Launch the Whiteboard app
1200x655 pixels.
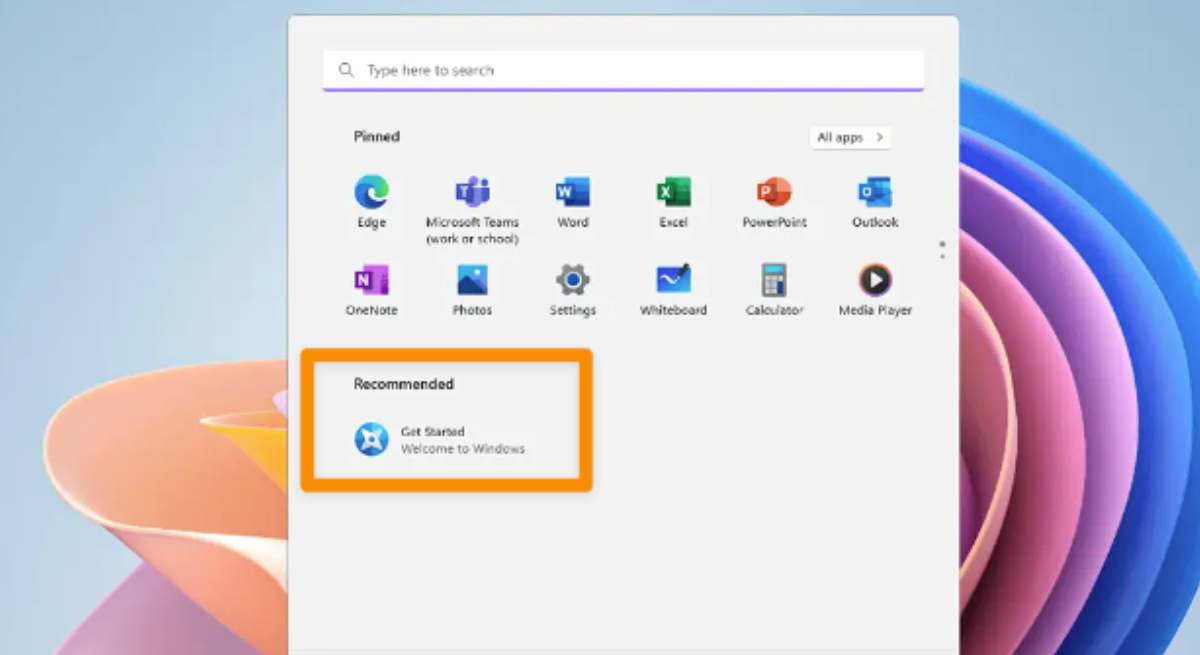coord(673,279)
